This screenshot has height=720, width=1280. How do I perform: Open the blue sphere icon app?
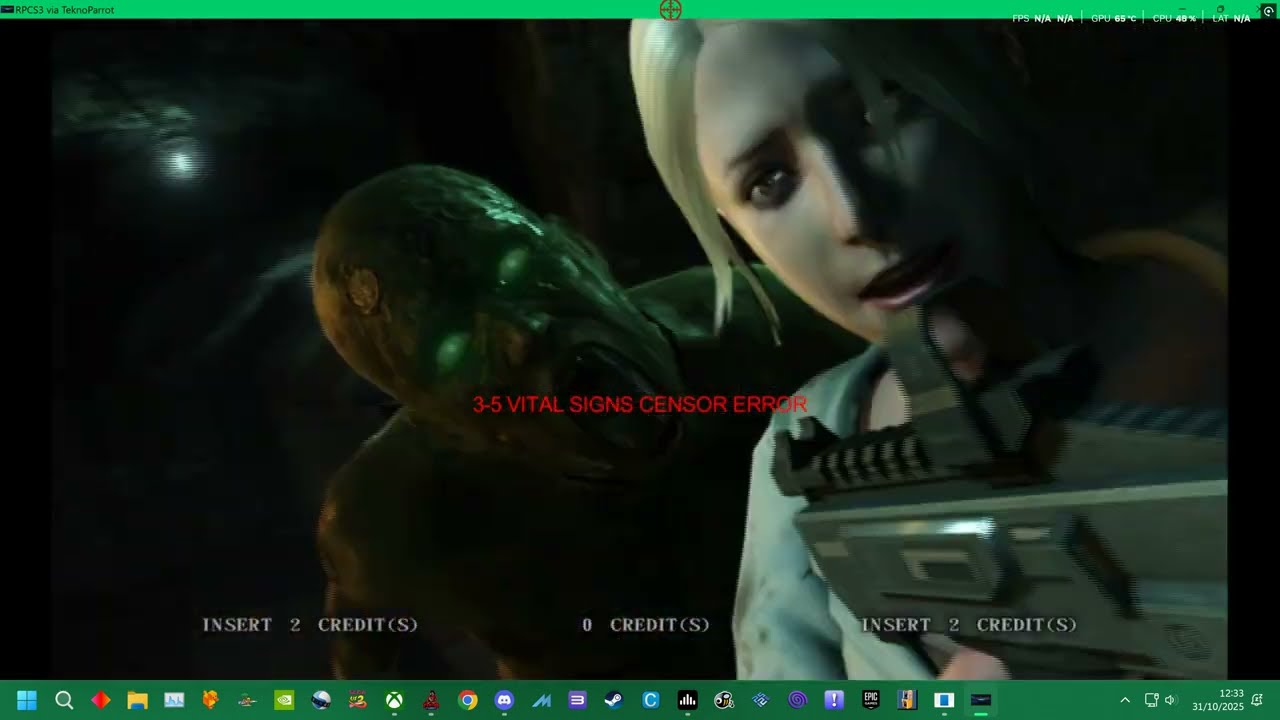321,700
